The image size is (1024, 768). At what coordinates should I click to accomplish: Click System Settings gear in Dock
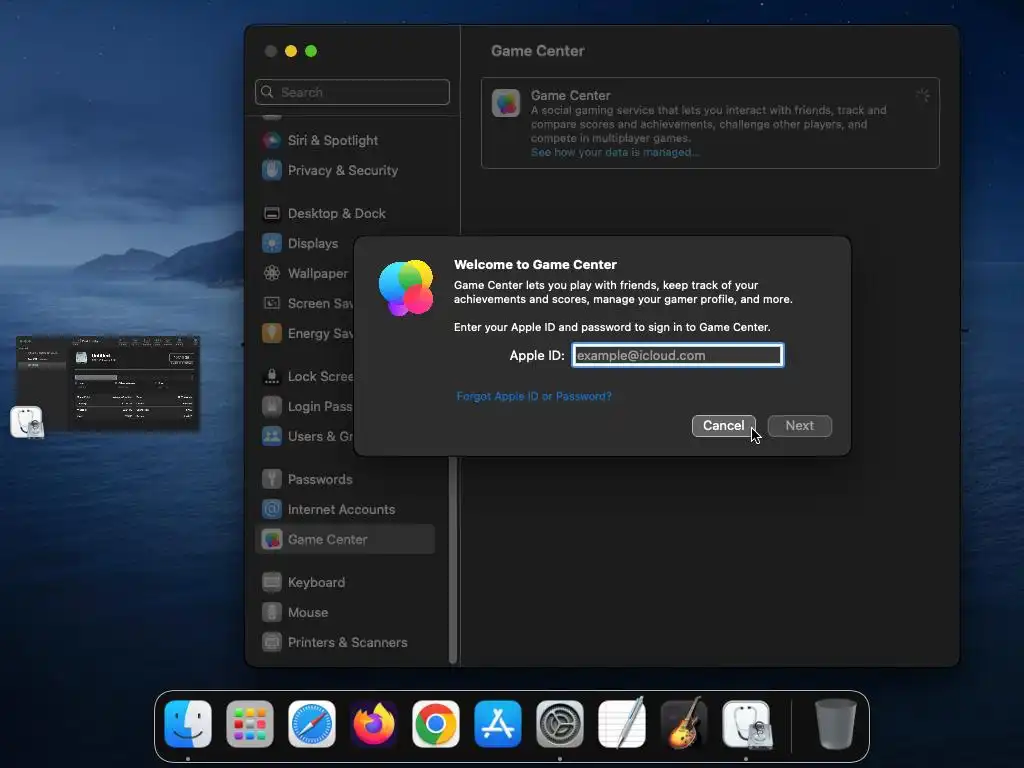560,724
